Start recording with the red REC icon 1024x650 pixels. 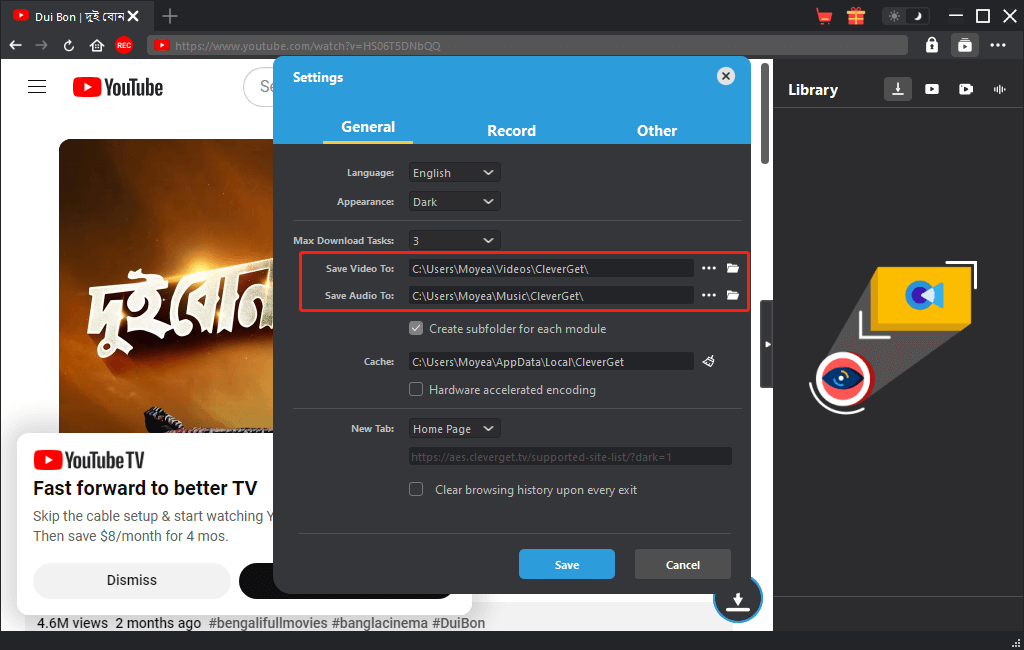[124, 45]
